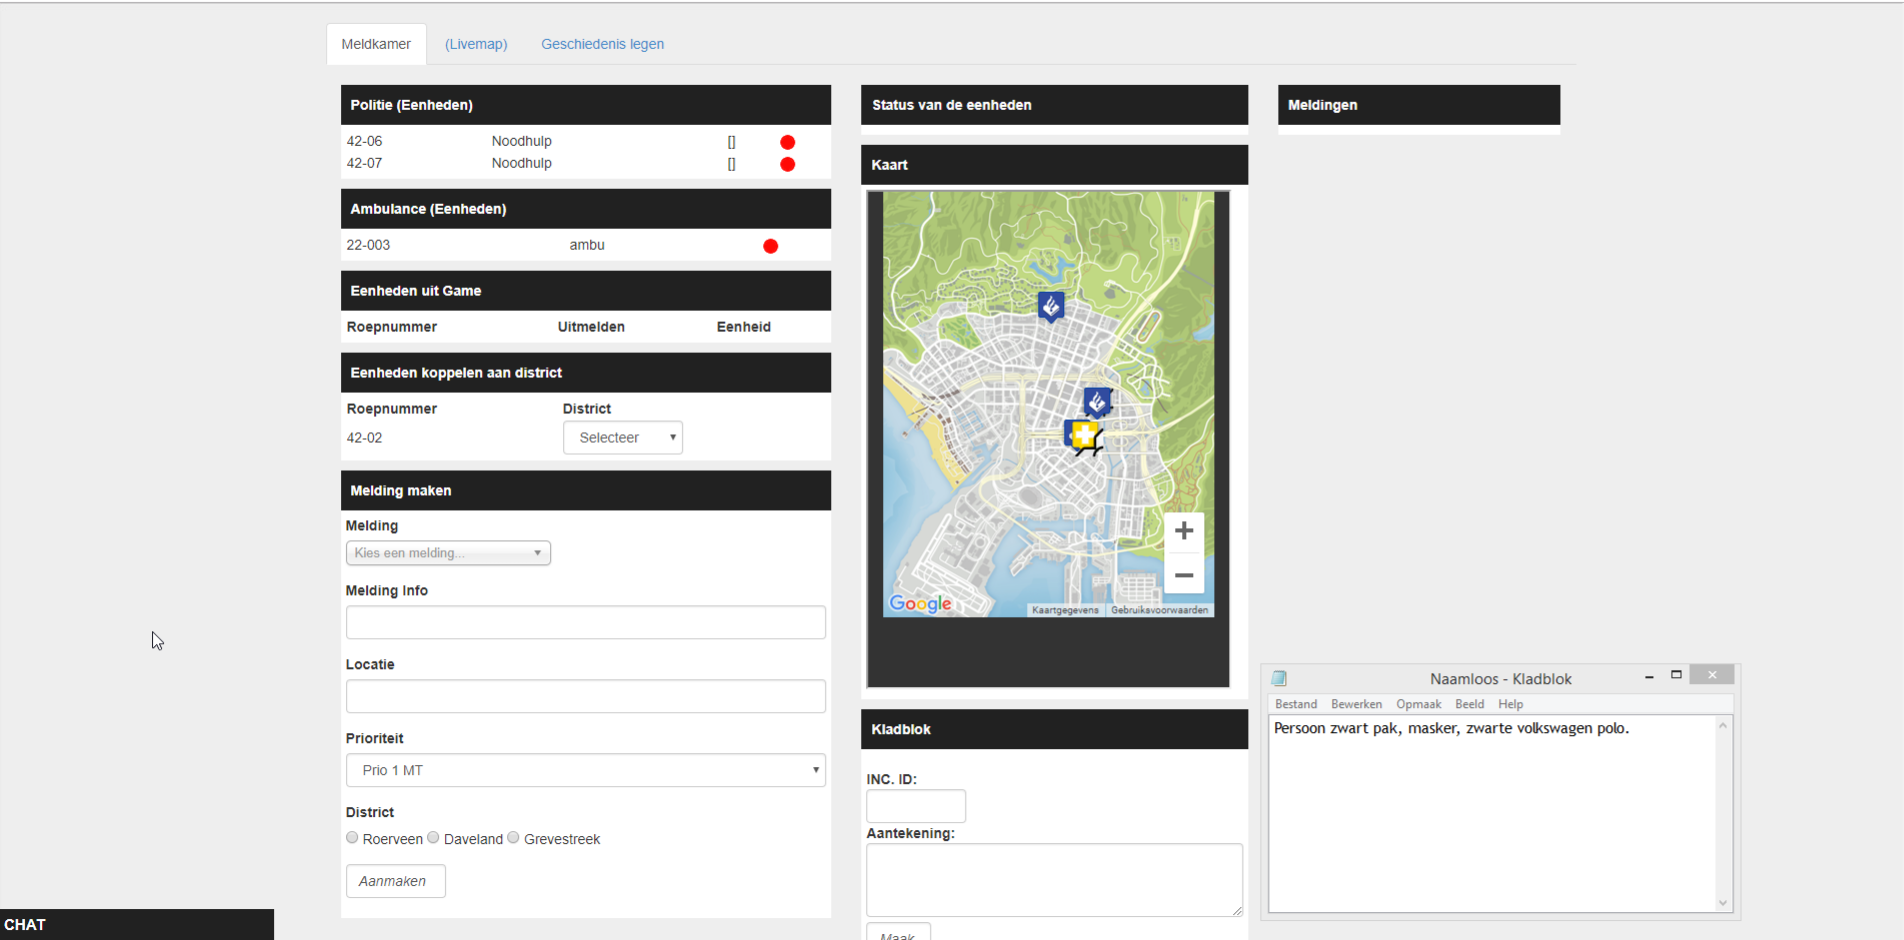
Task: Open the Gebruiksvoorwaarden link on the map
Action: pyautogui.click(x=1159, y=610)
